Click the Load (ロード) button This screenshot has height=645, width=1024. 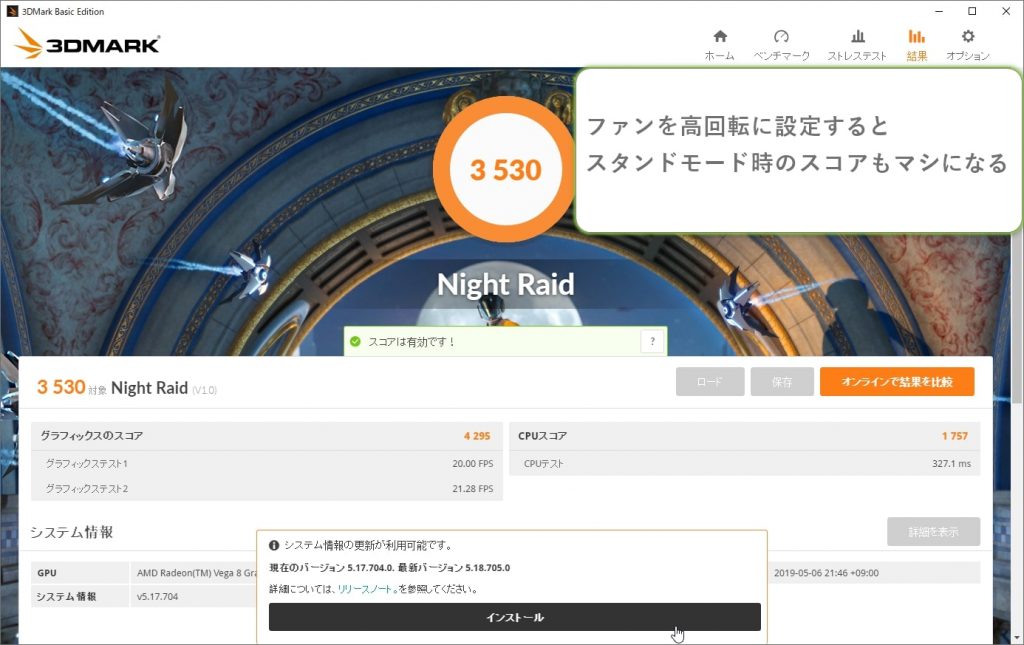[x=709, y=382]
